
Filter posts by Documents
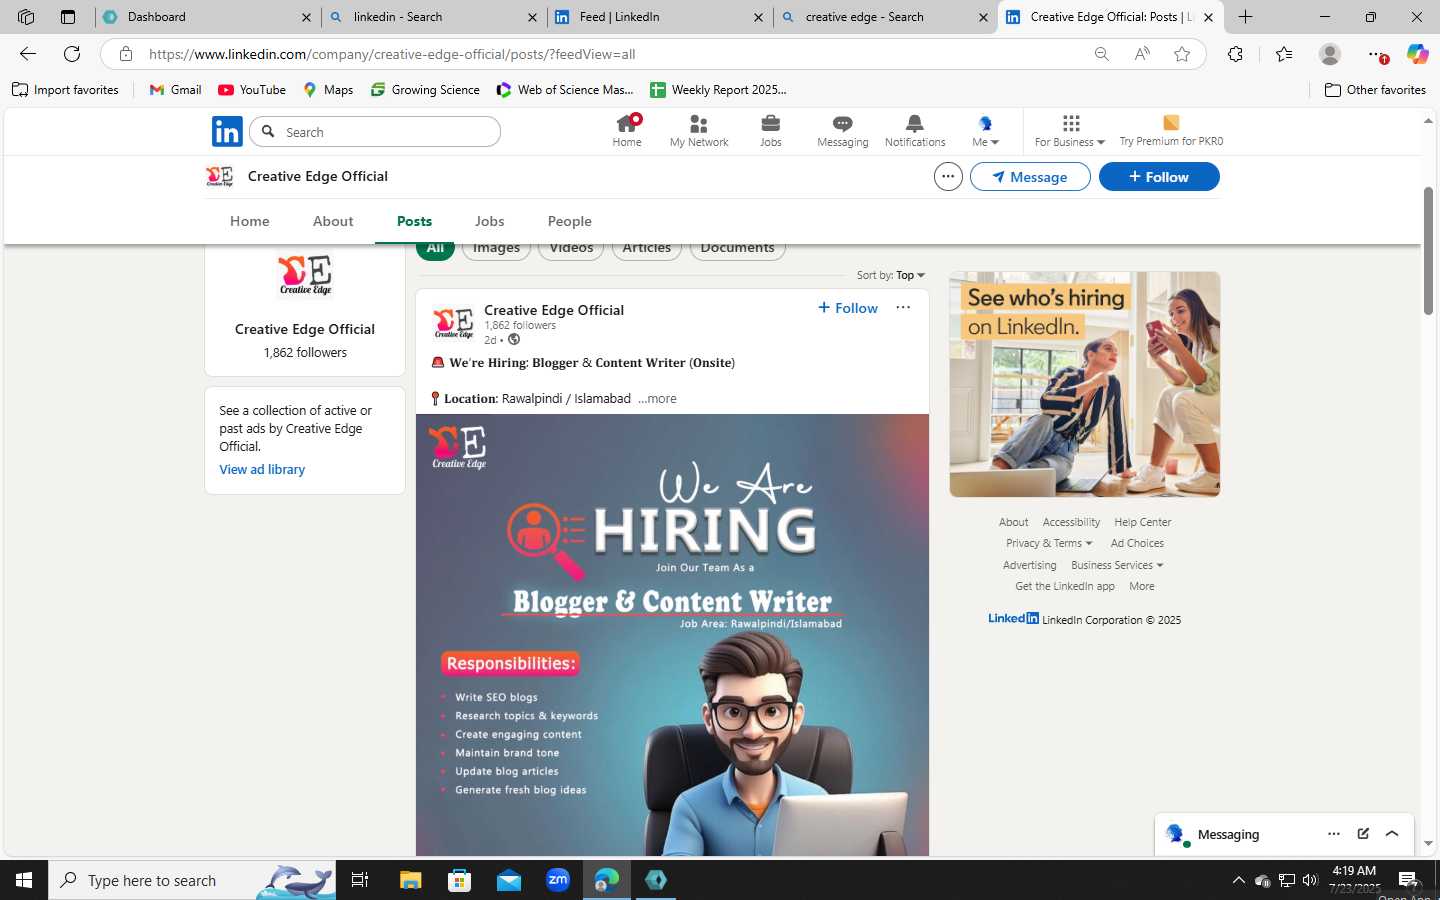(x=737, y=249)
